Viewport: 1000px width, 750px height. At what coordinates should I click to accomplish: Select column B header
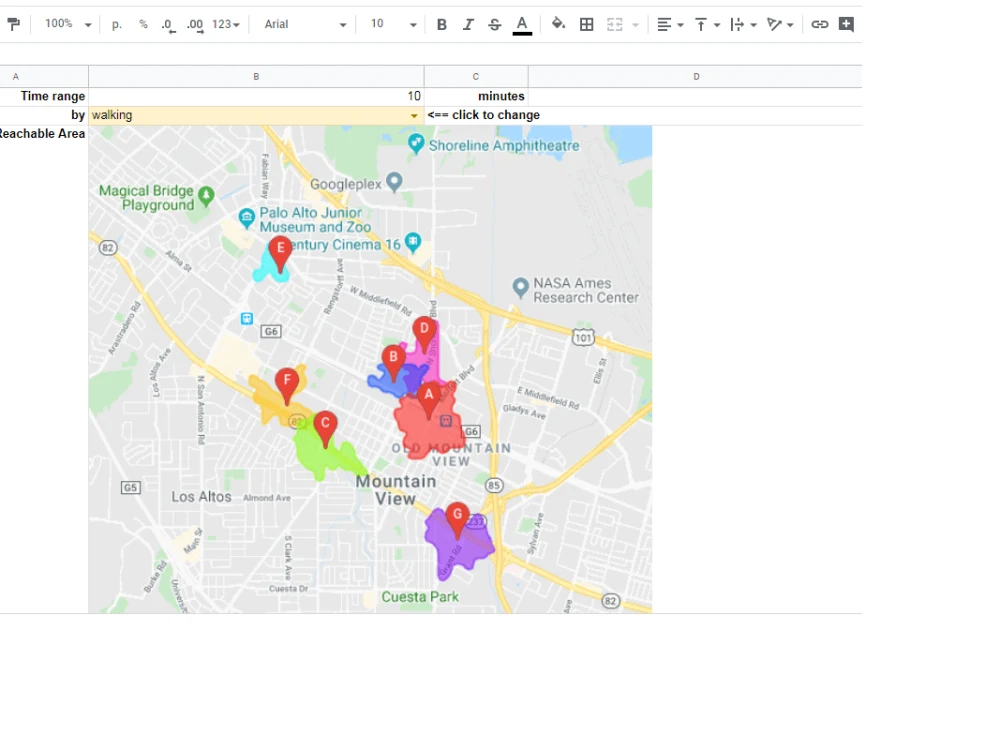[255, 75]
